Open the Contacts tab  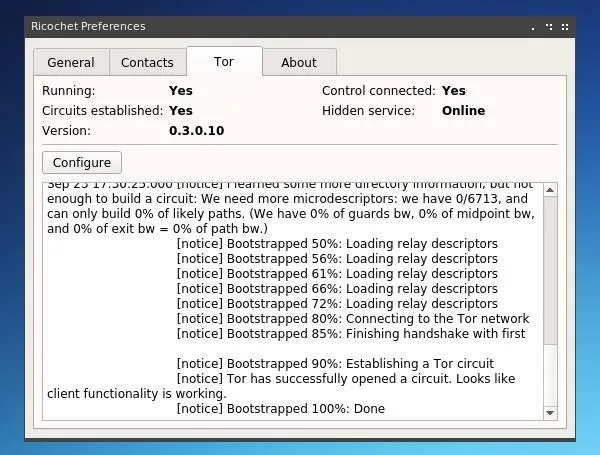pyautogui.click(x=147, y=62)
